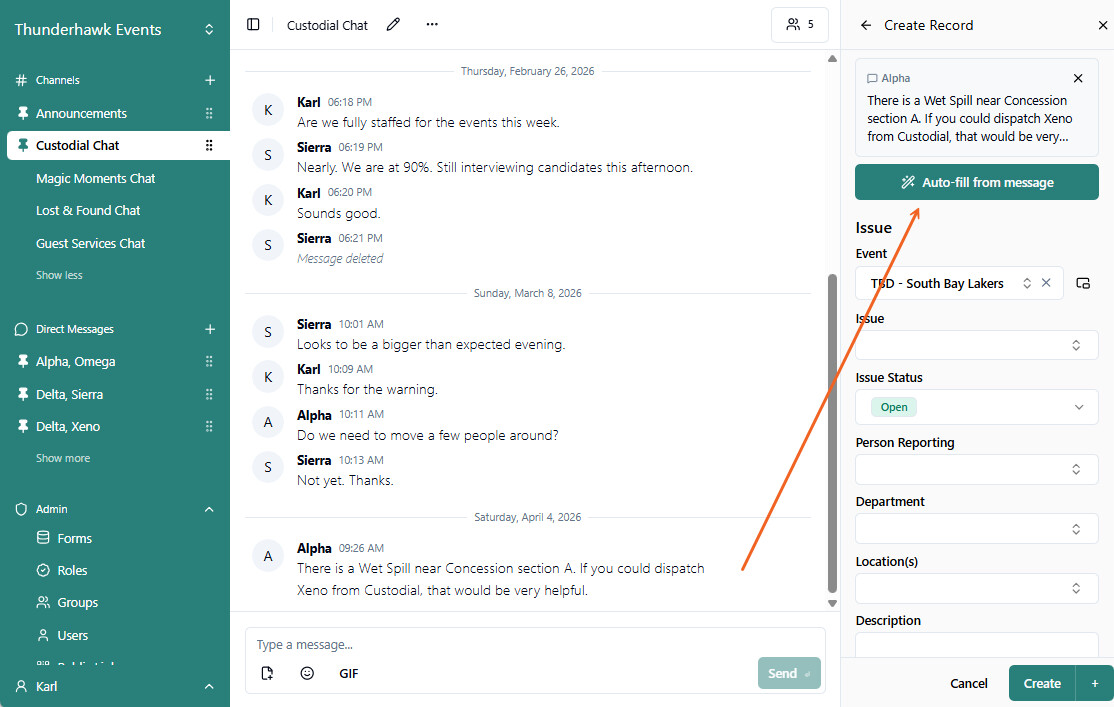Click Alpha's avatar on the Wet Spill message
Image resolution: width=1114 pixels, height=707 pixels.
[x=268, y=556]
